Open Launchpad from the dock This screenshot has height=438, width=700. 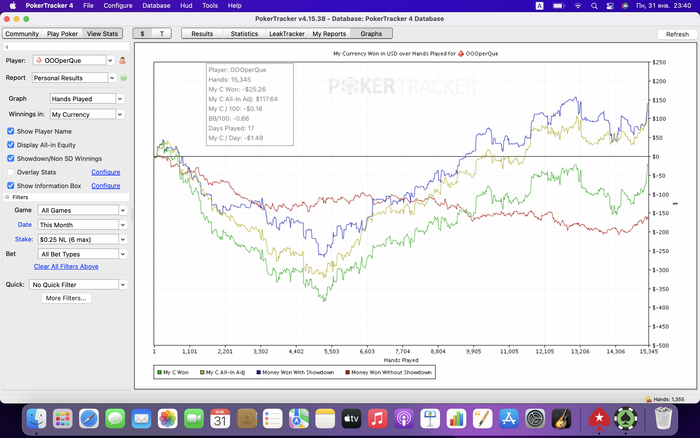[62, 419]
